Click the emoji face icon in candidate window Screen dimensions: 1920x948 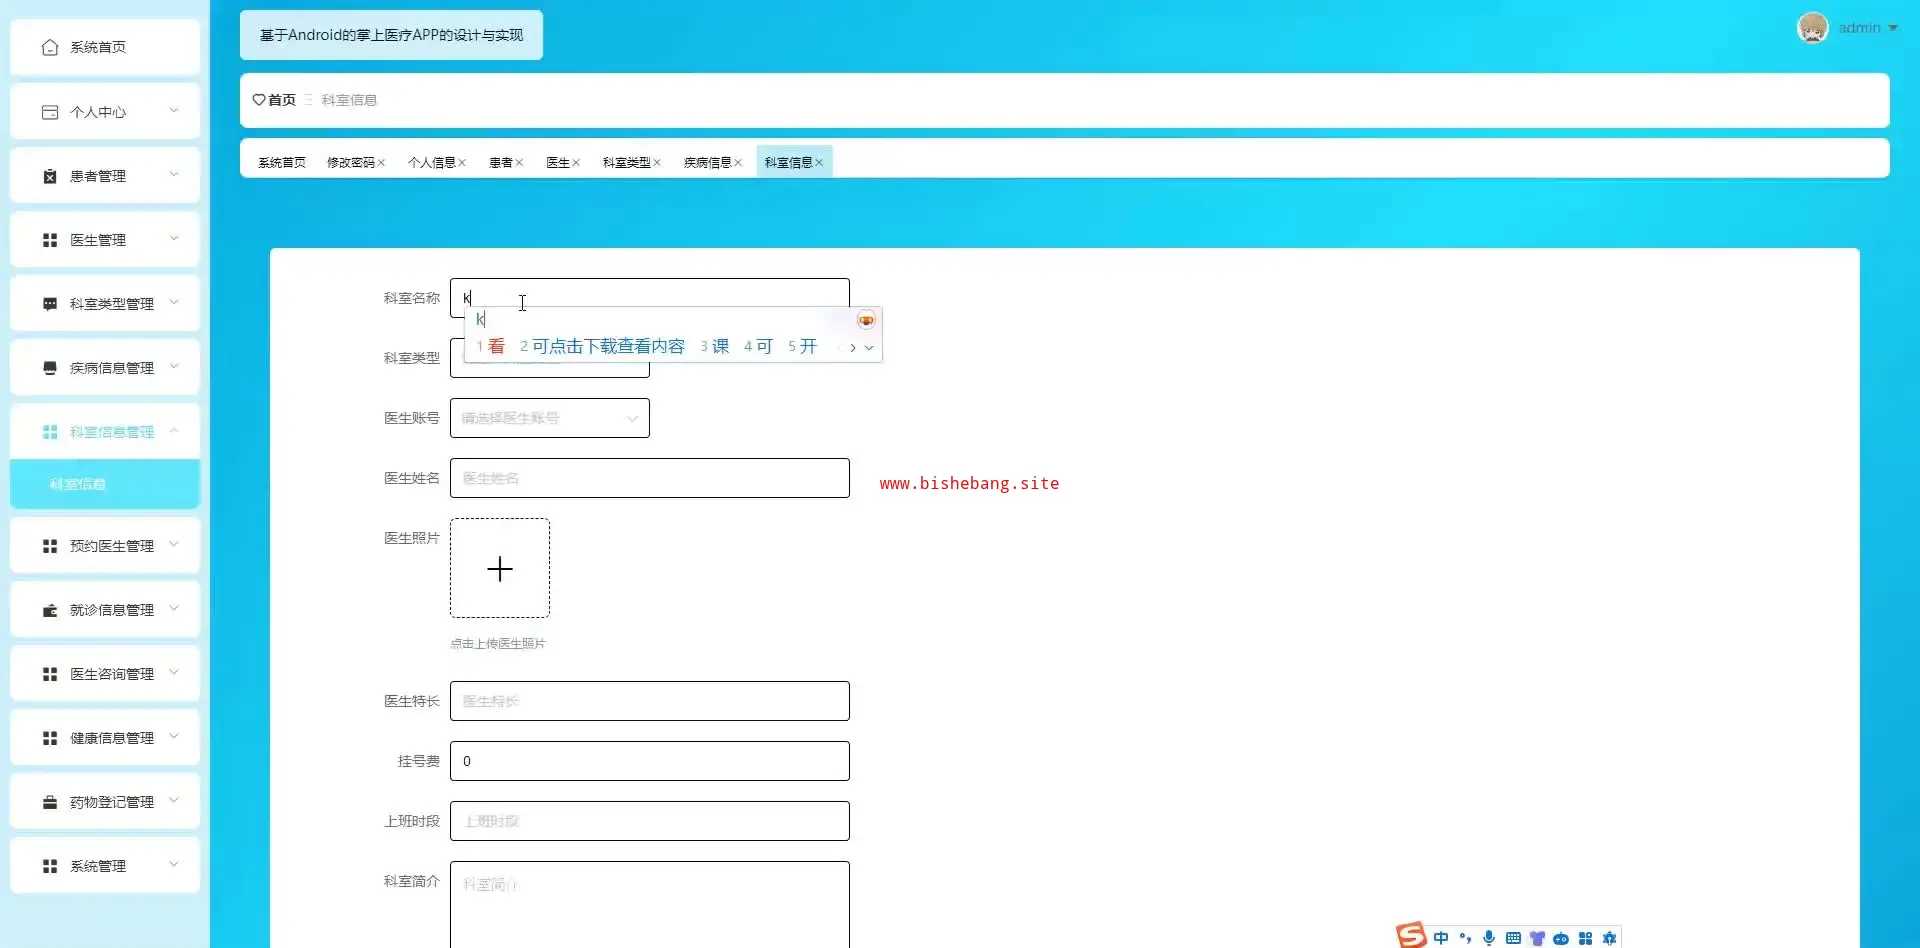866,320
